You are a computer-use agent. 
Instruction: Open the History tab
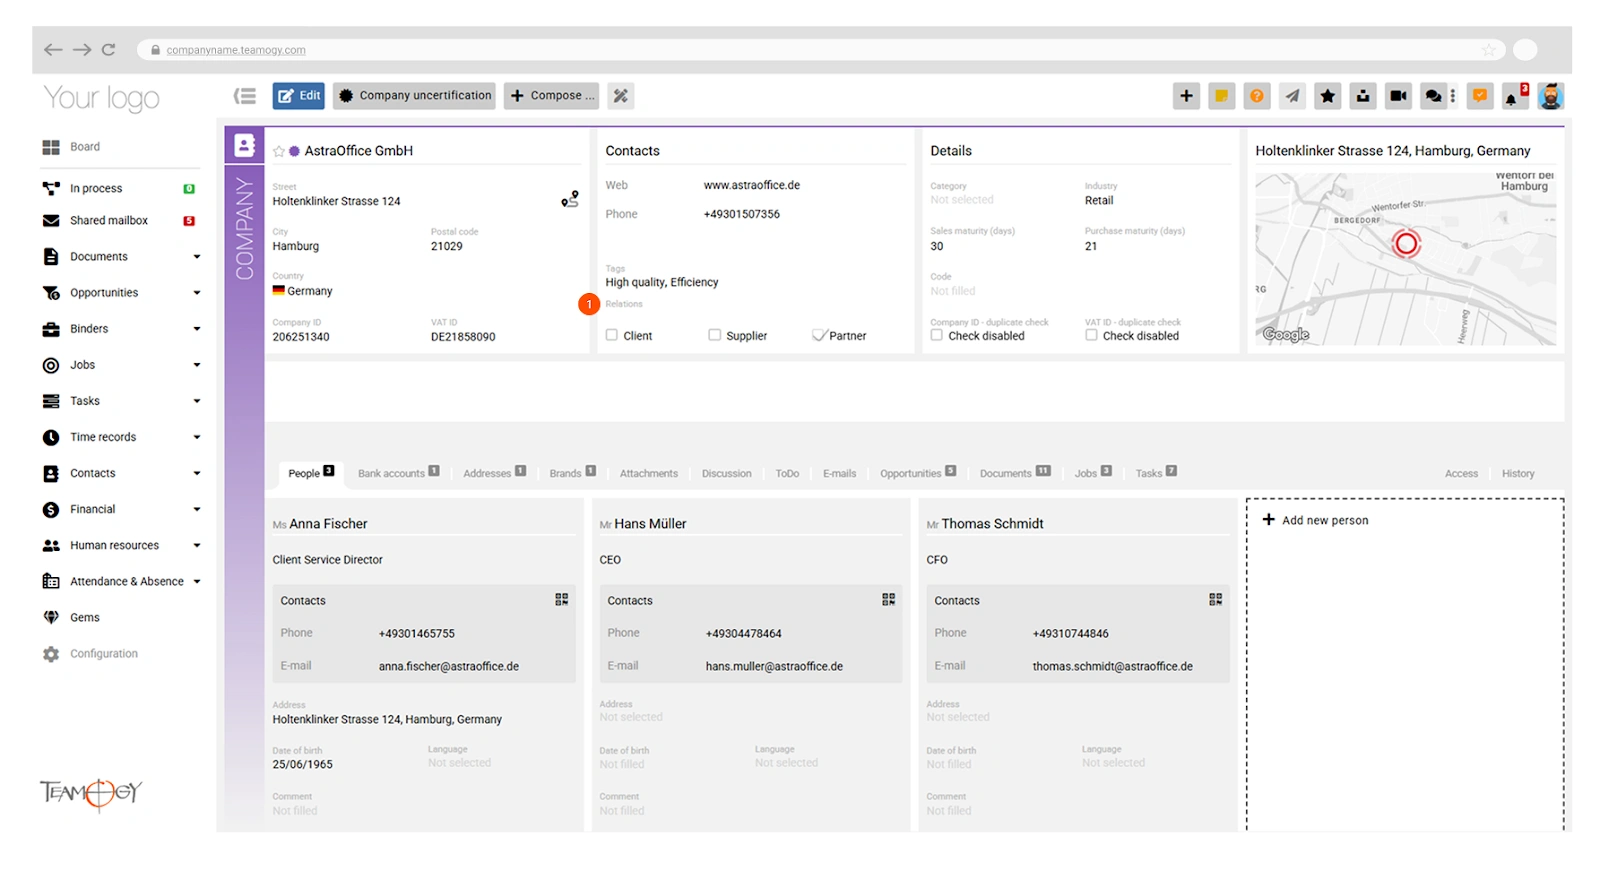click(1517, 473)
